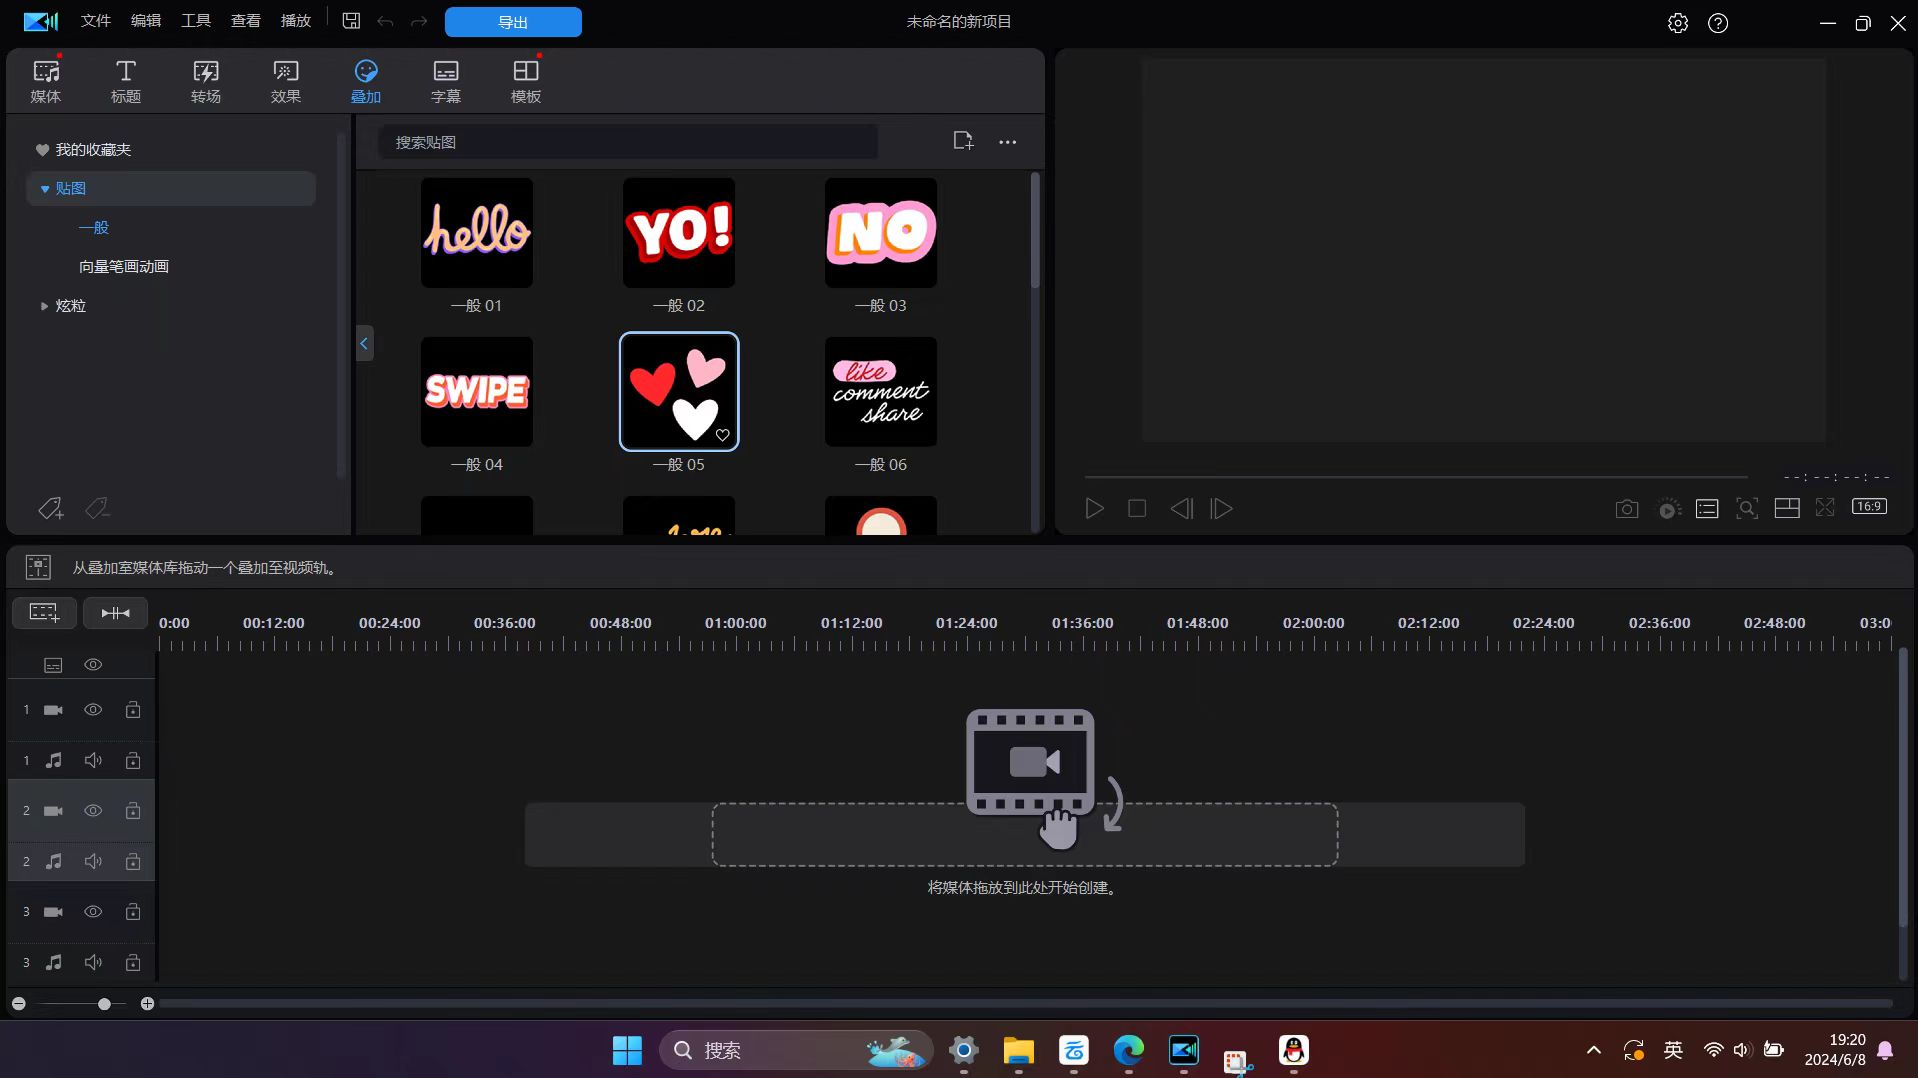Hide video track 1 with eye icon
This screenshot has width=1918, height=1078.
pos(93,710)
